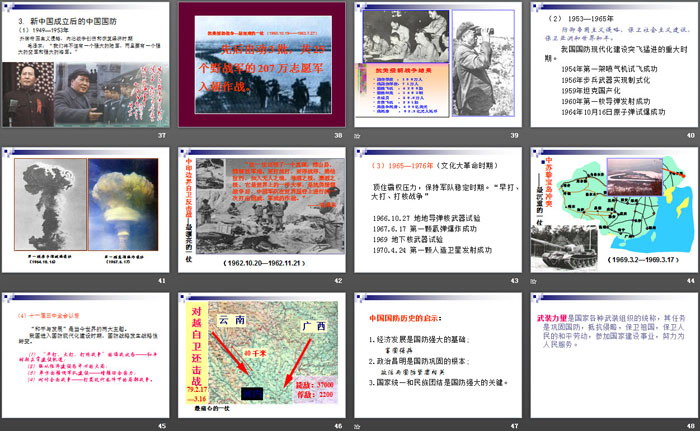700x431 pixels.
Task: Select slide 48 thumbnail about 武装力量
Action: pyautogui.click(x=614, y=356)
